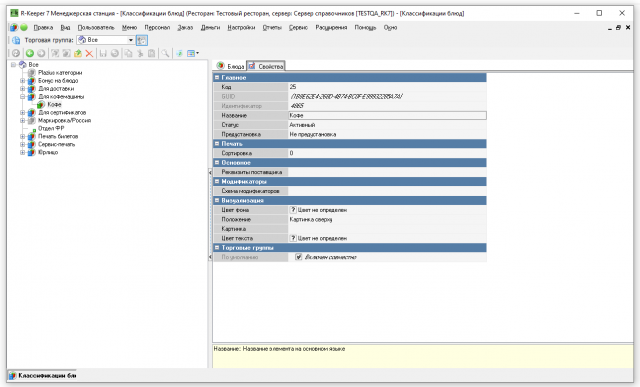The height and width of the screenshot is (387, 640).
Task: Click the Реквизиты поставщика value field
Action: [387, 172]
